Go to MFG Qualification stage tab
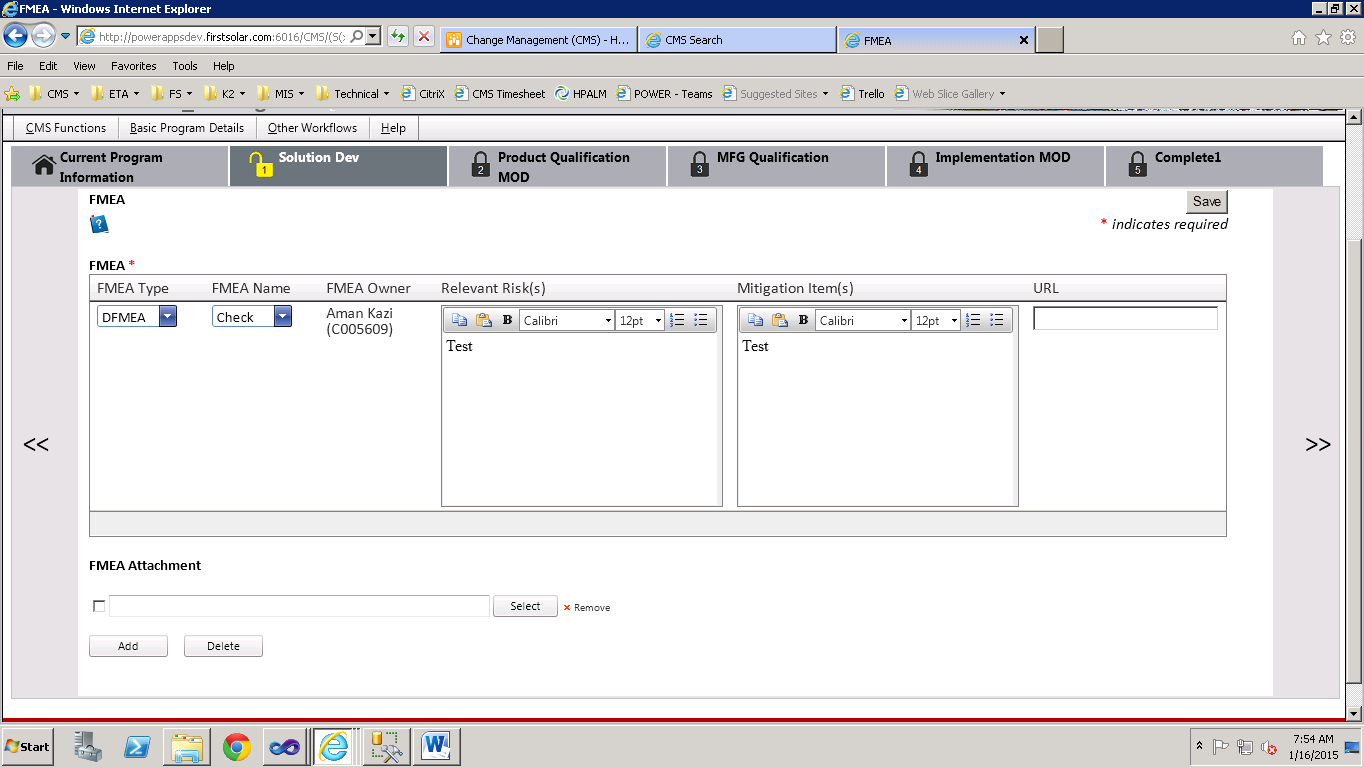Image resolution: width=1364 pixels, height=768 pixels. pyautogui.click(x=776, y=167)
